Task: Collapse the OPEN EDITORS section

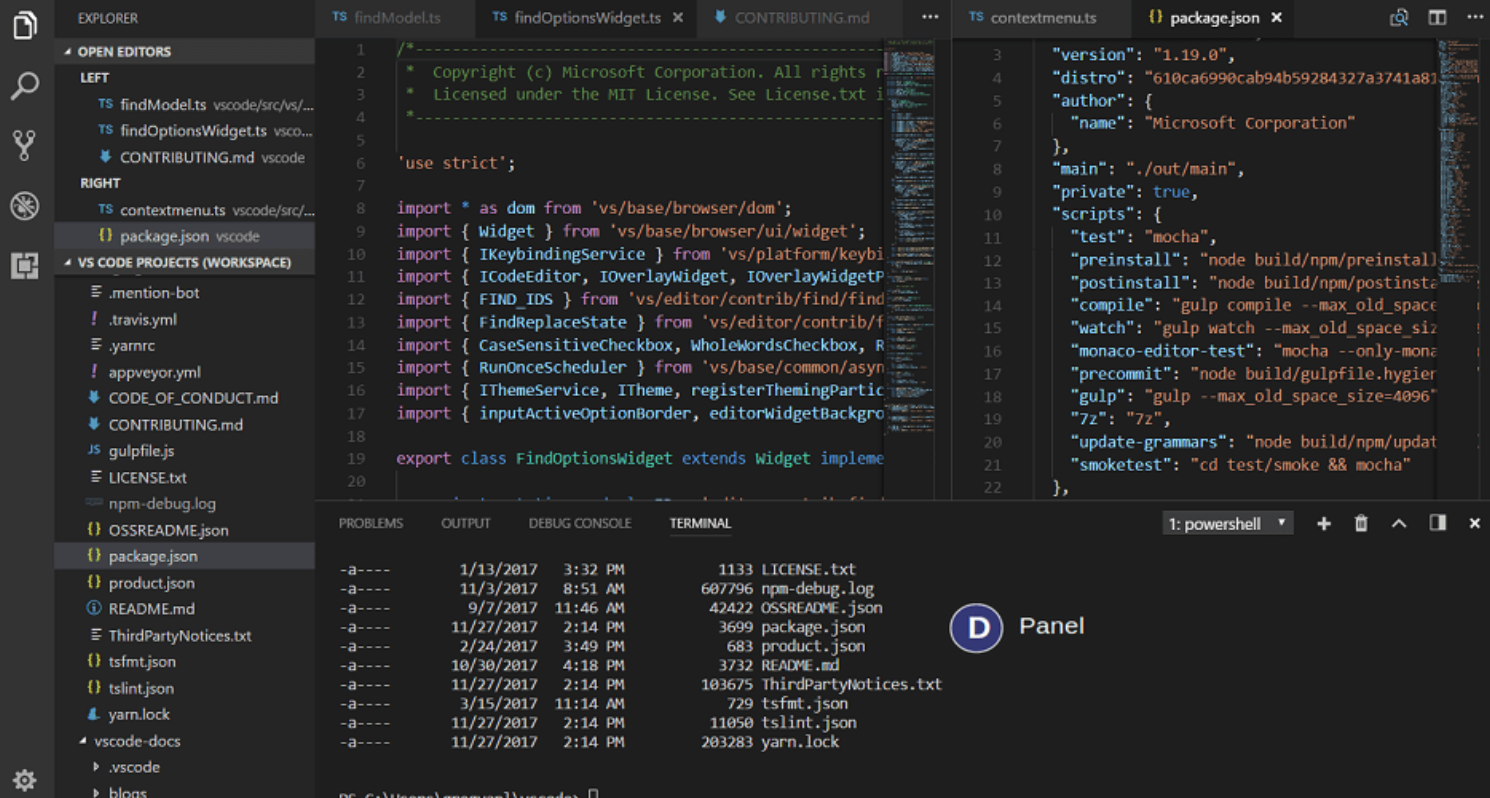Action: click(x=110, y=51)
